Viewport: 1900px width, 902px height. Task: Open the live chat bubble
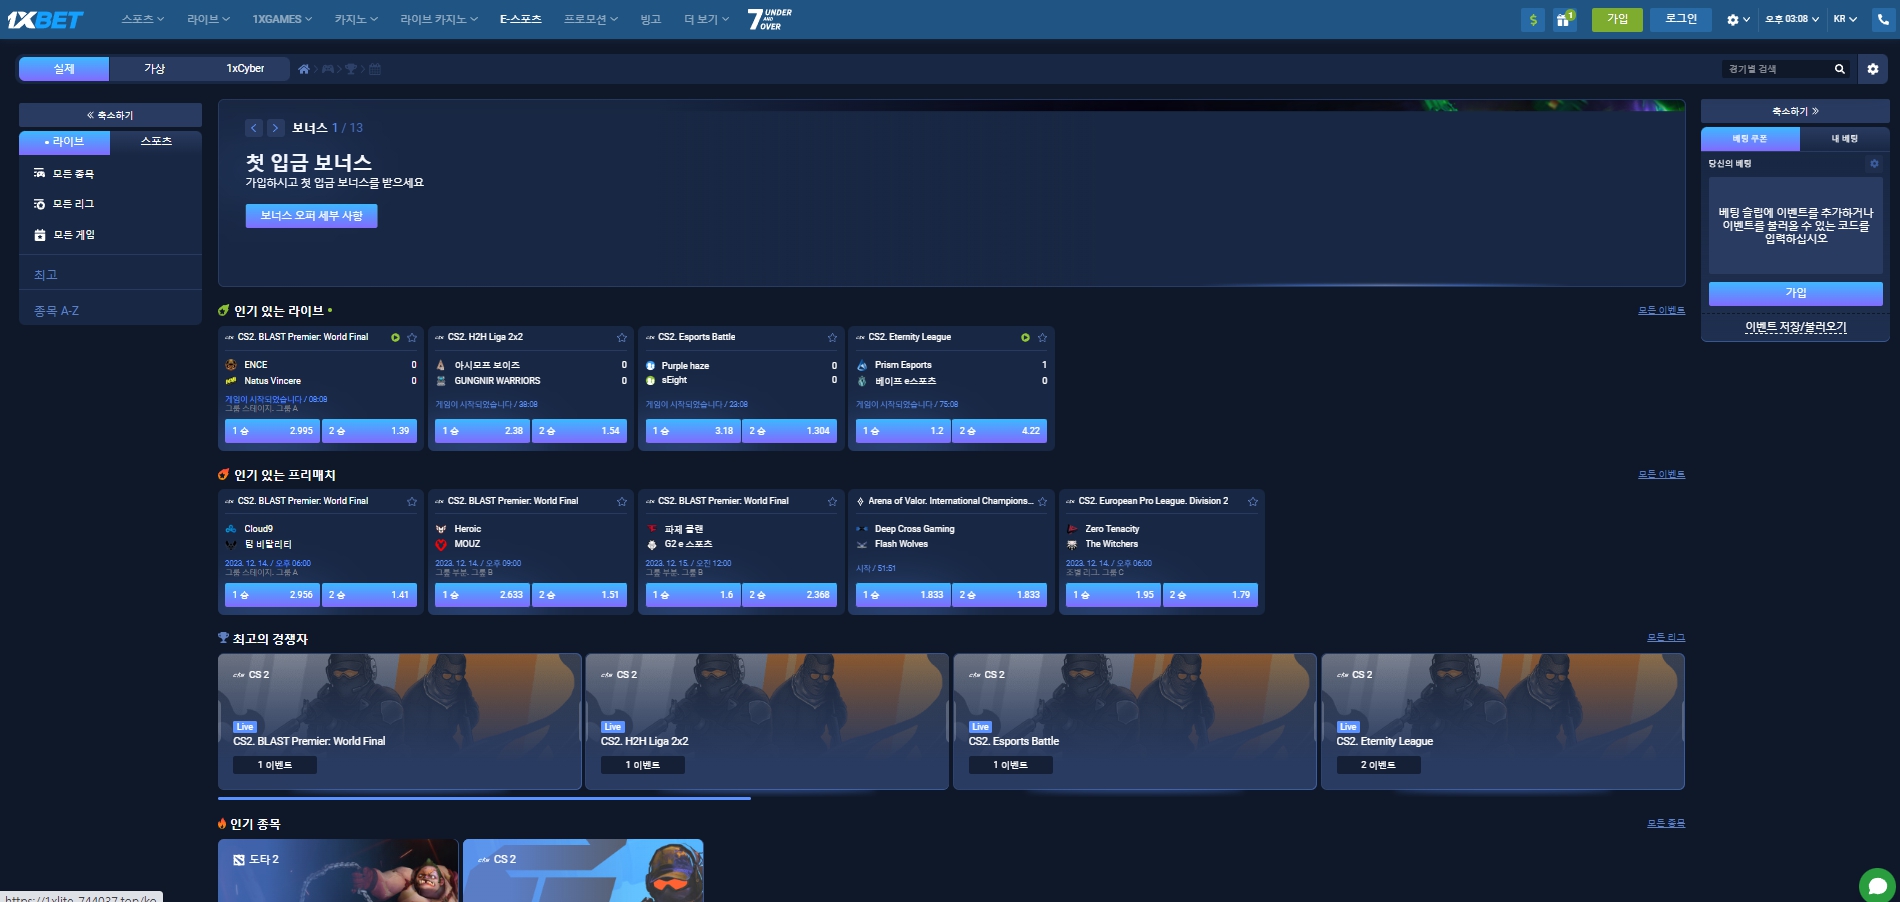1877,885
